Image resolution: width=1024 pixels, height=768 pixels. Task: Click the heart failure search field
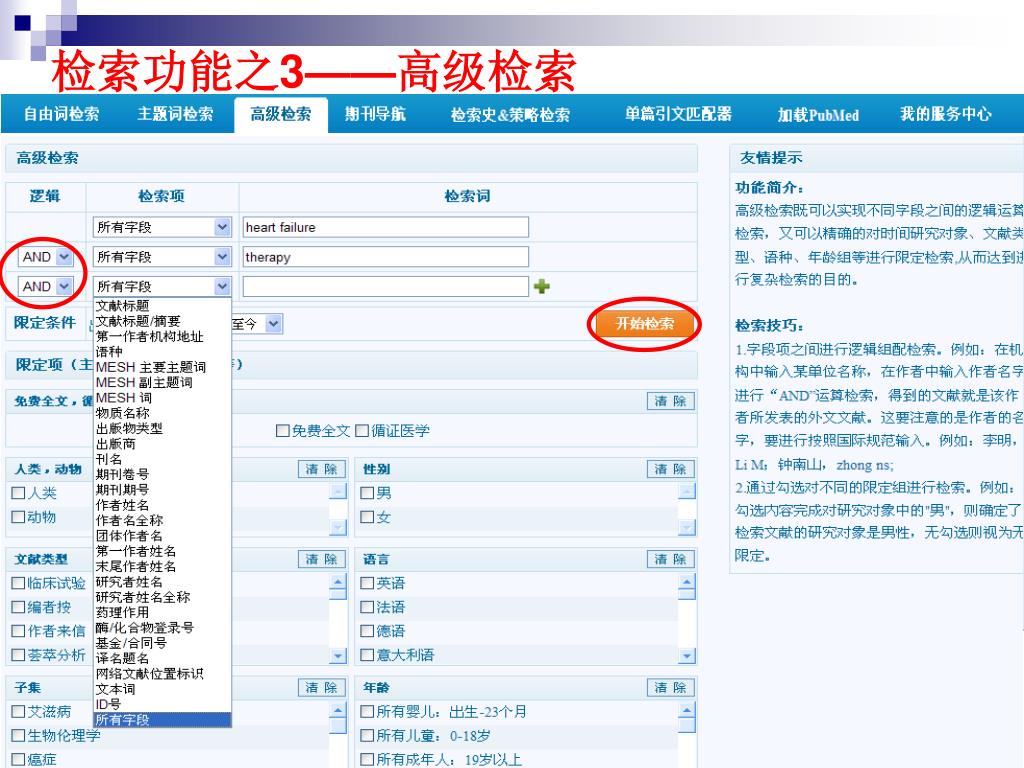coord(385,227)
